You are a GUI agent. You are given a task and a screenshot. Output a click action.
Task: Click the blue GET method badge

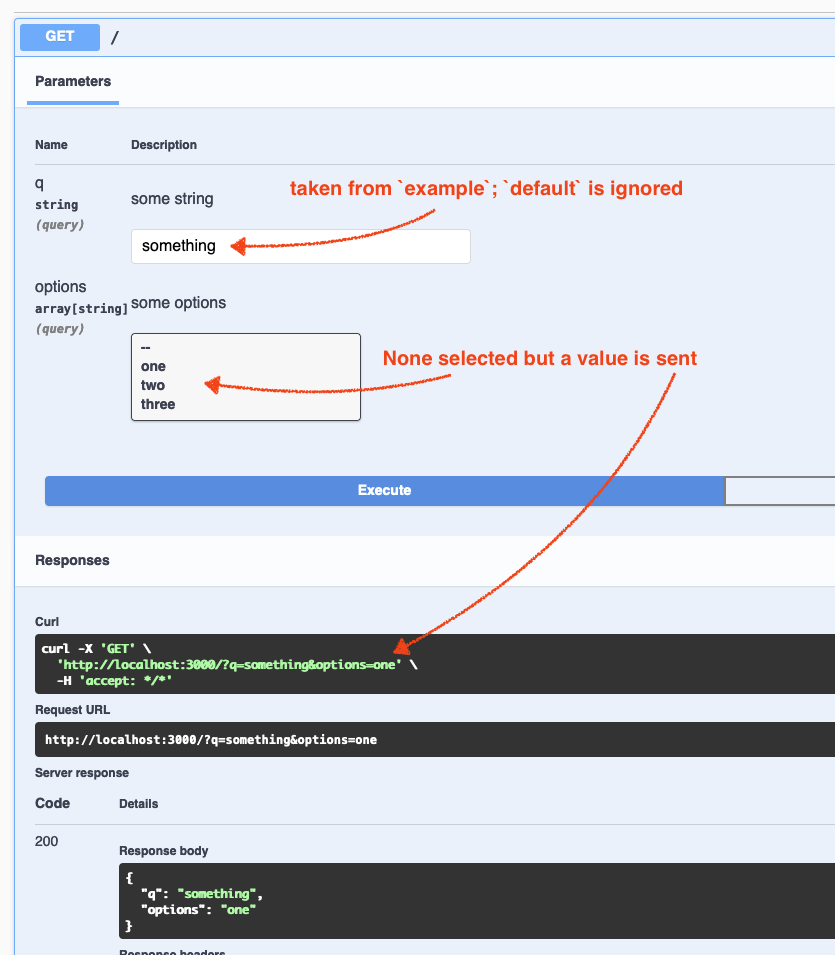tap(59, 36)
